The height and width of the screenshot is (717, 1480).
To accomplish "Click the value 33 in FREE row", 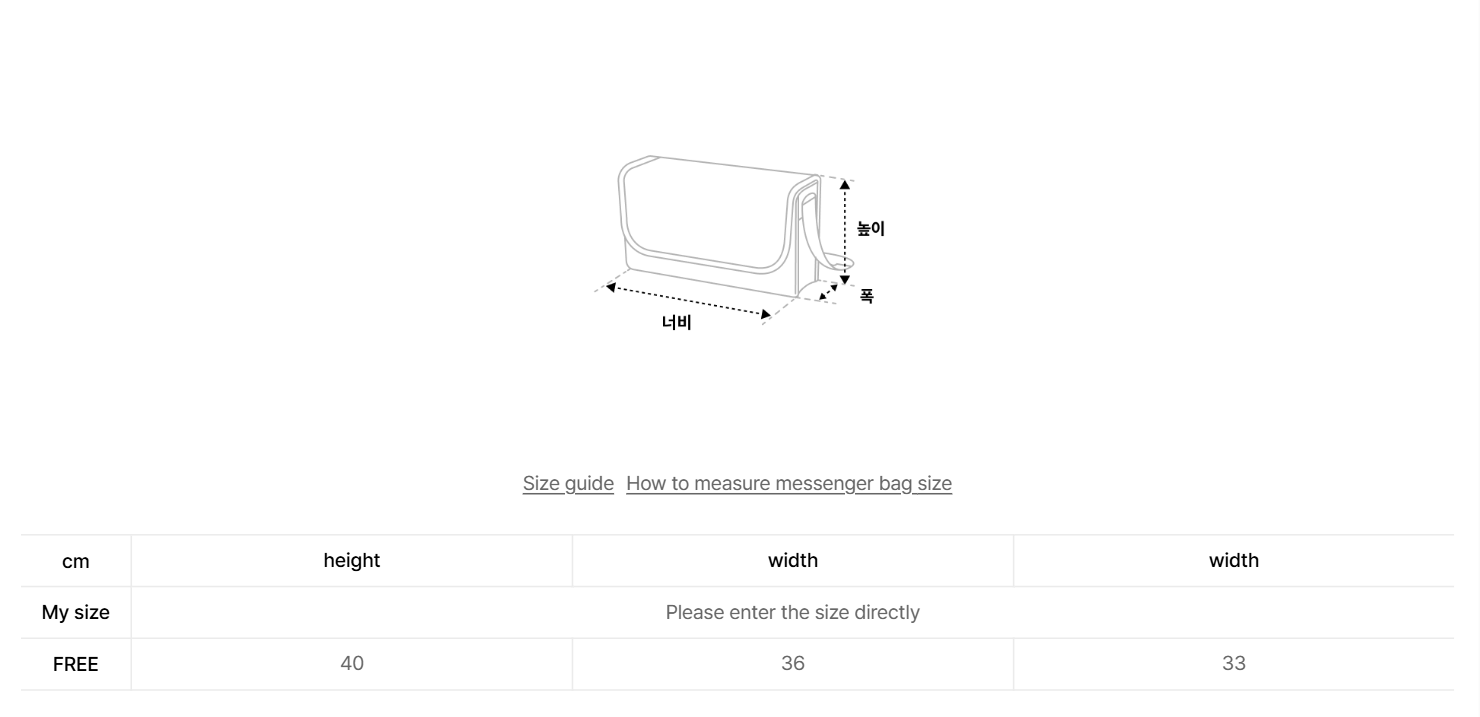I will click(x=1233, y=664).
